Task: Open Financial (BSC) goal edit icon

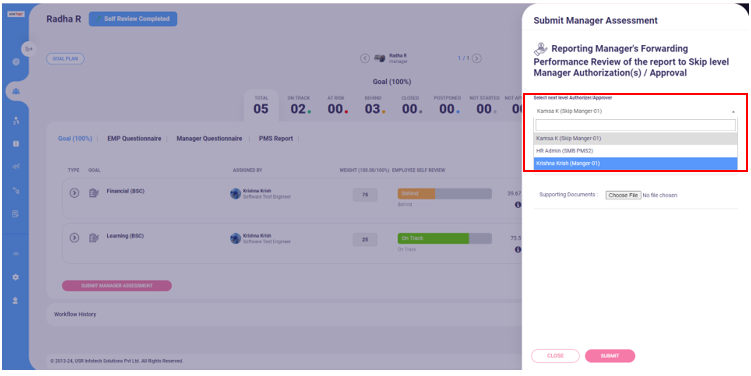Action: click(x=94, y=193)
